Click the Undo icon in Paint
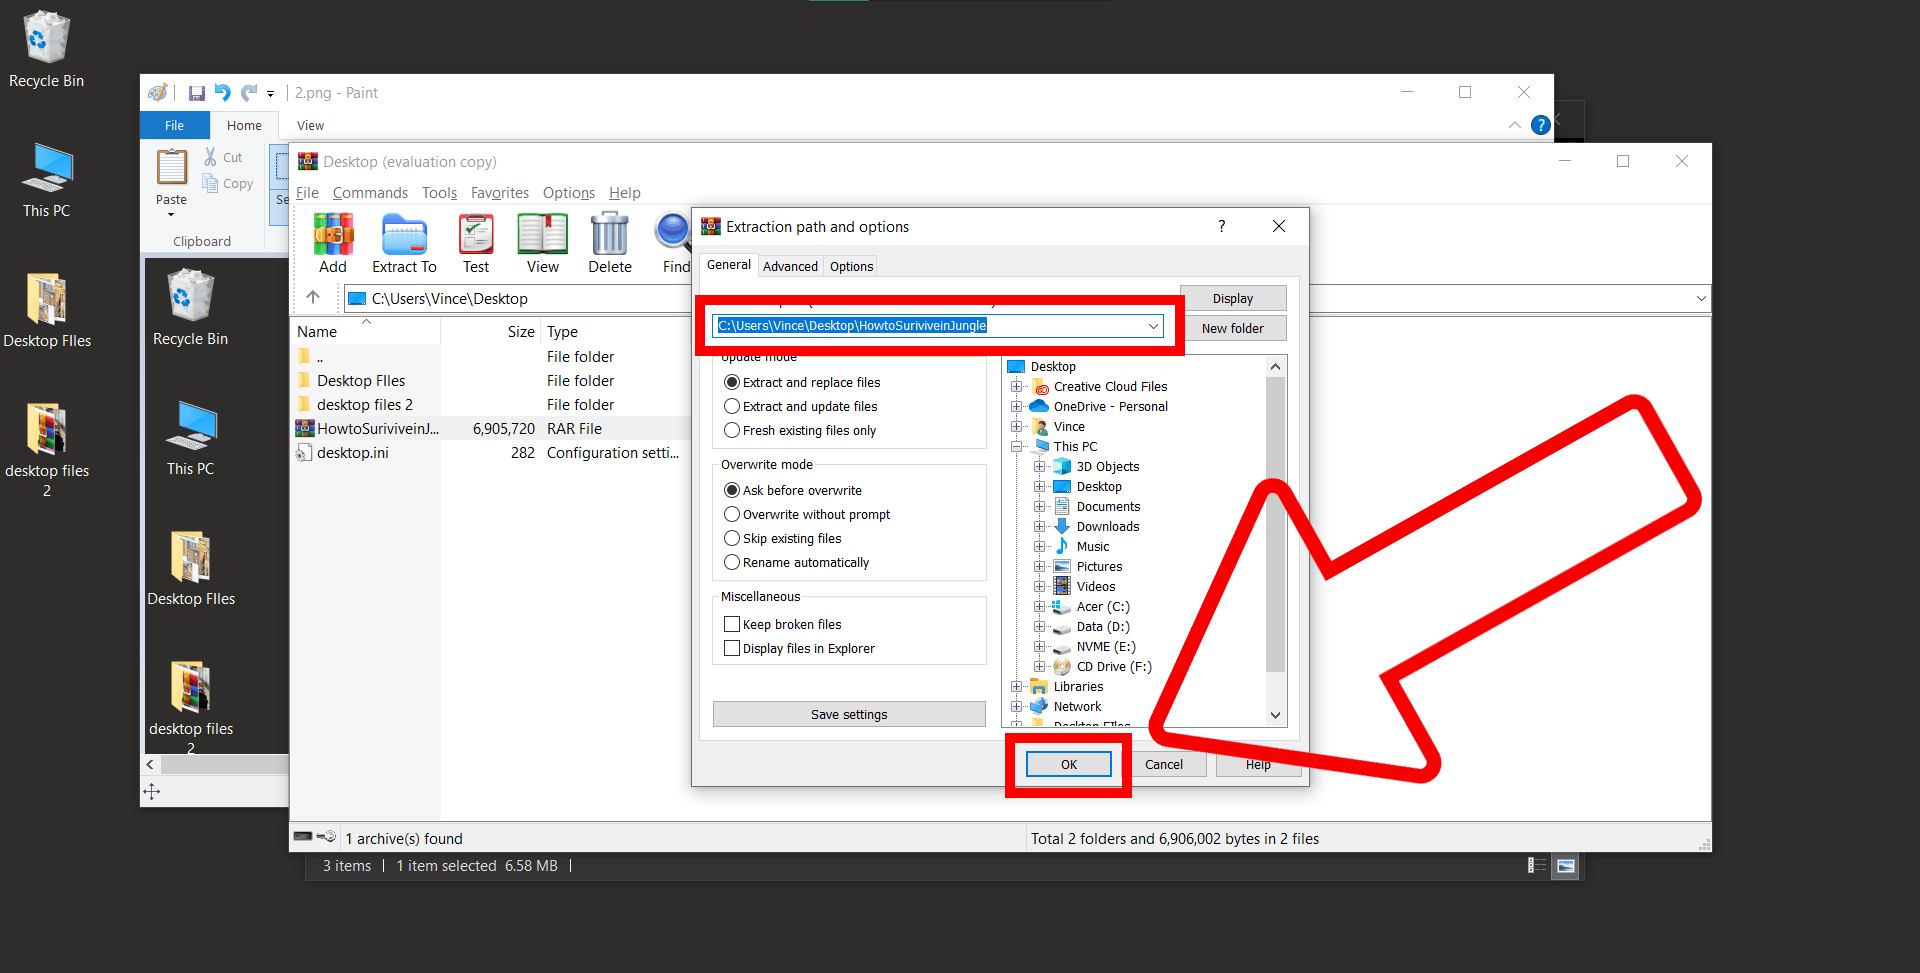The image size is (1920, 973). point(222,92)
